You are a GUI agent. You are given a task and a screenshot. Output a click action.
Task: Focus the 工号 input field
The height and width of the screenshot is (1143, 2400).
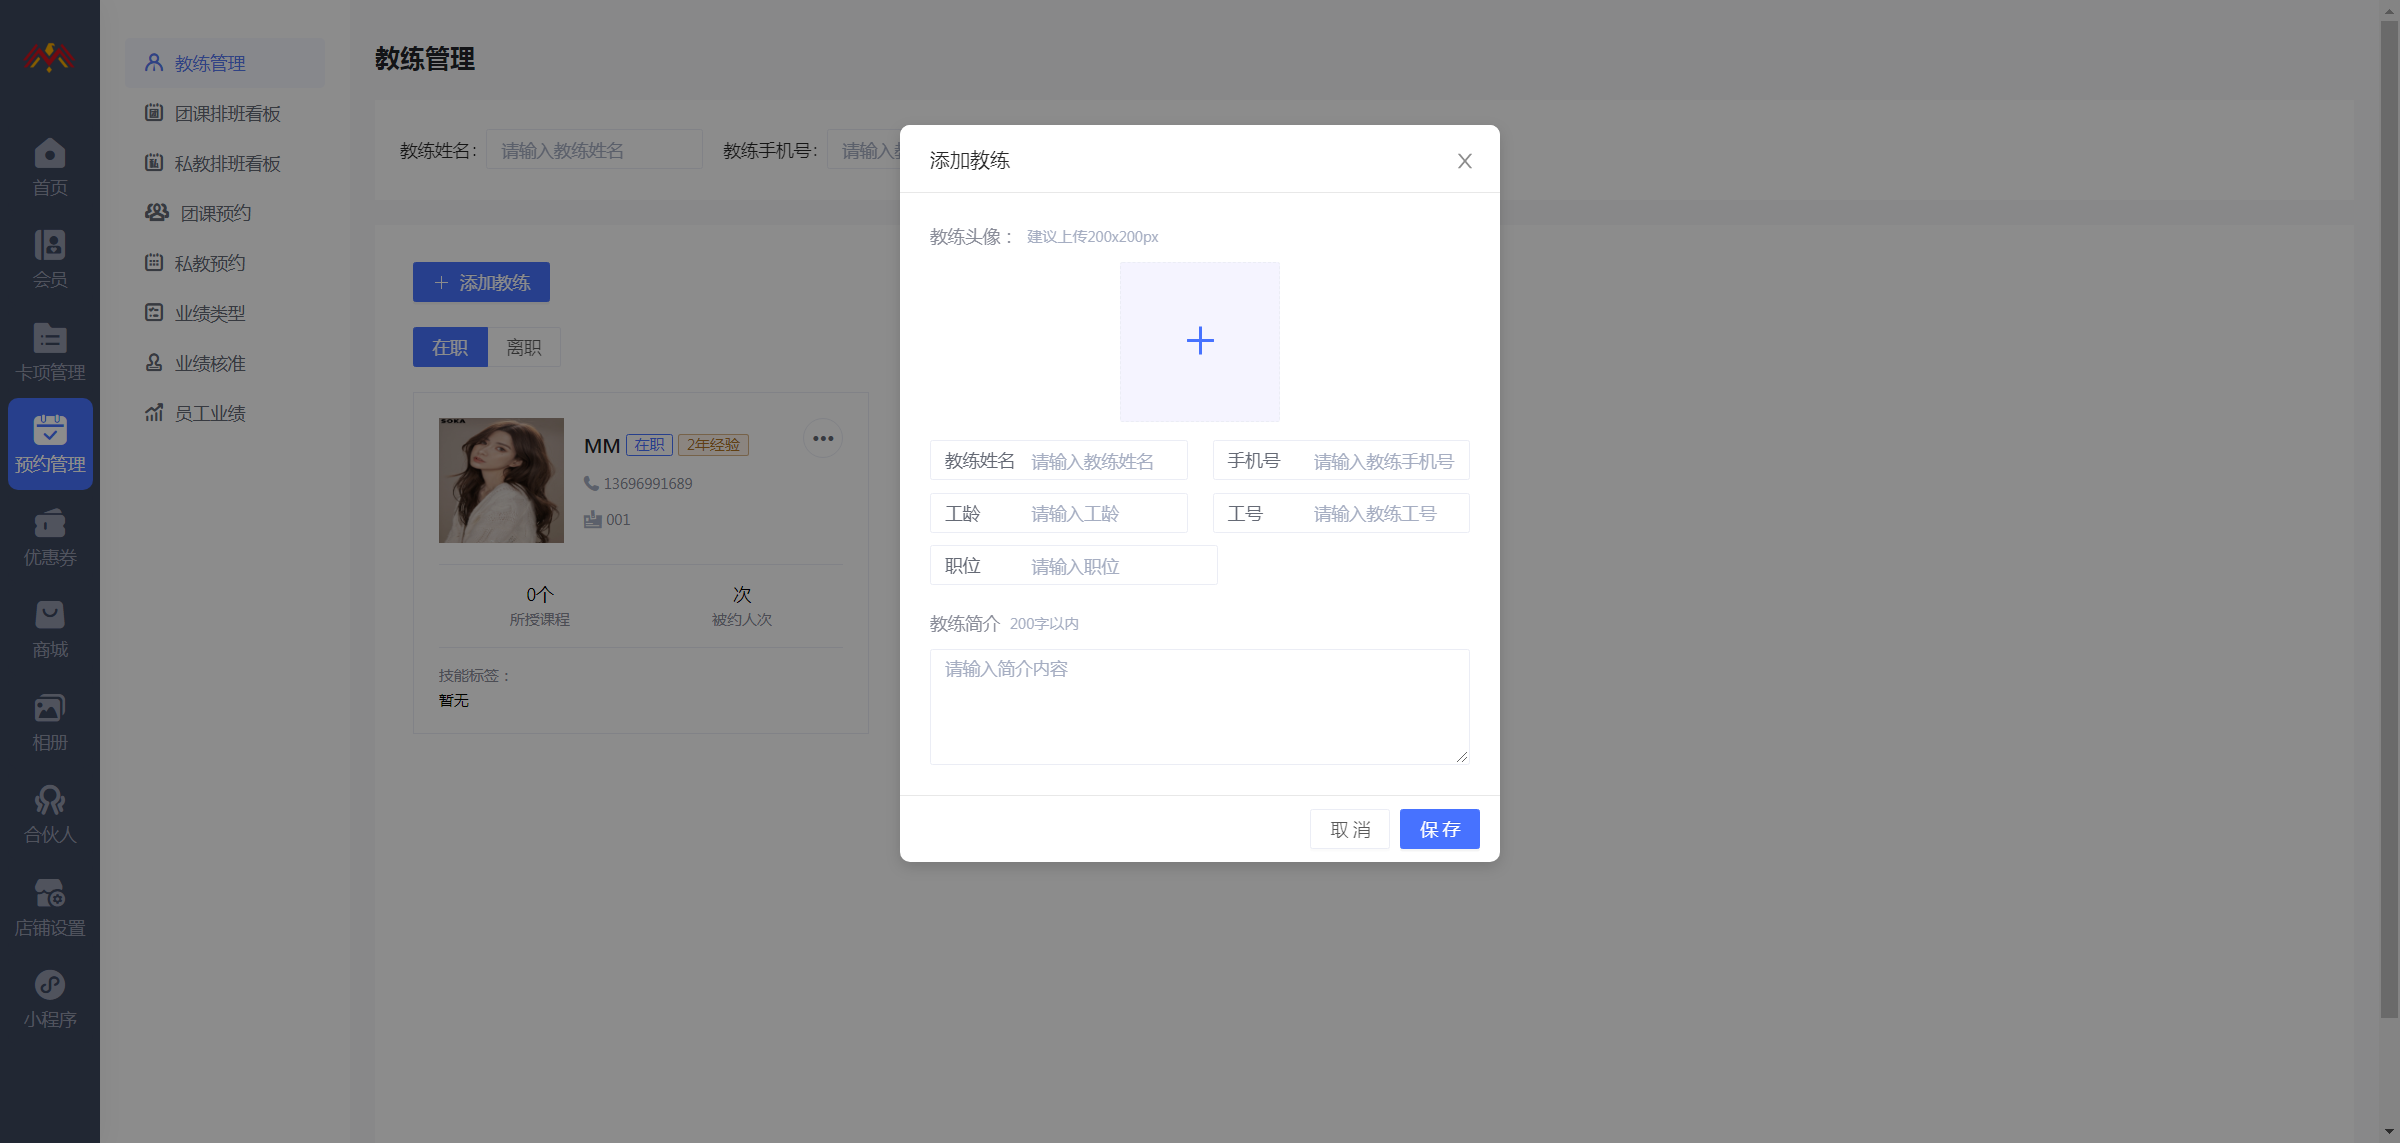[x=1341, y=513]
